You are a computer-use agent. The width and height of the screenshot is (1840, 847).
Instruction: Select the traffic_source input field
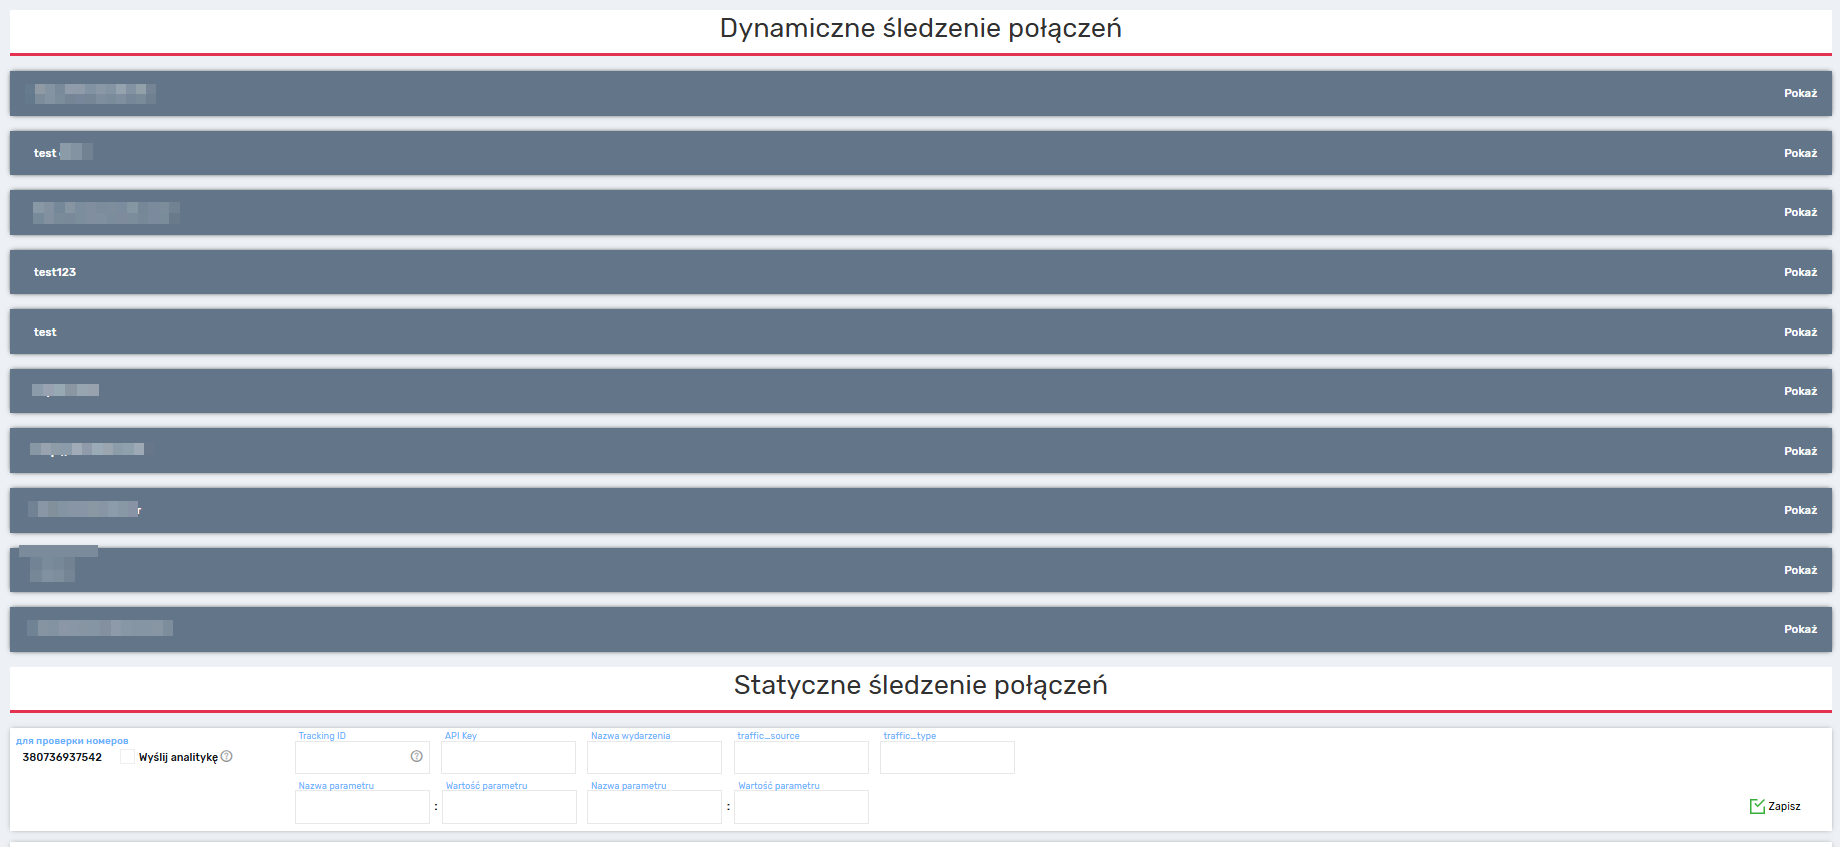point(801,757)
